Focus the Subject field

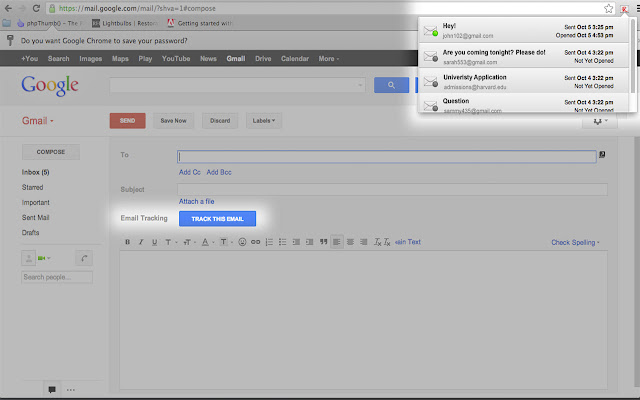392,189
